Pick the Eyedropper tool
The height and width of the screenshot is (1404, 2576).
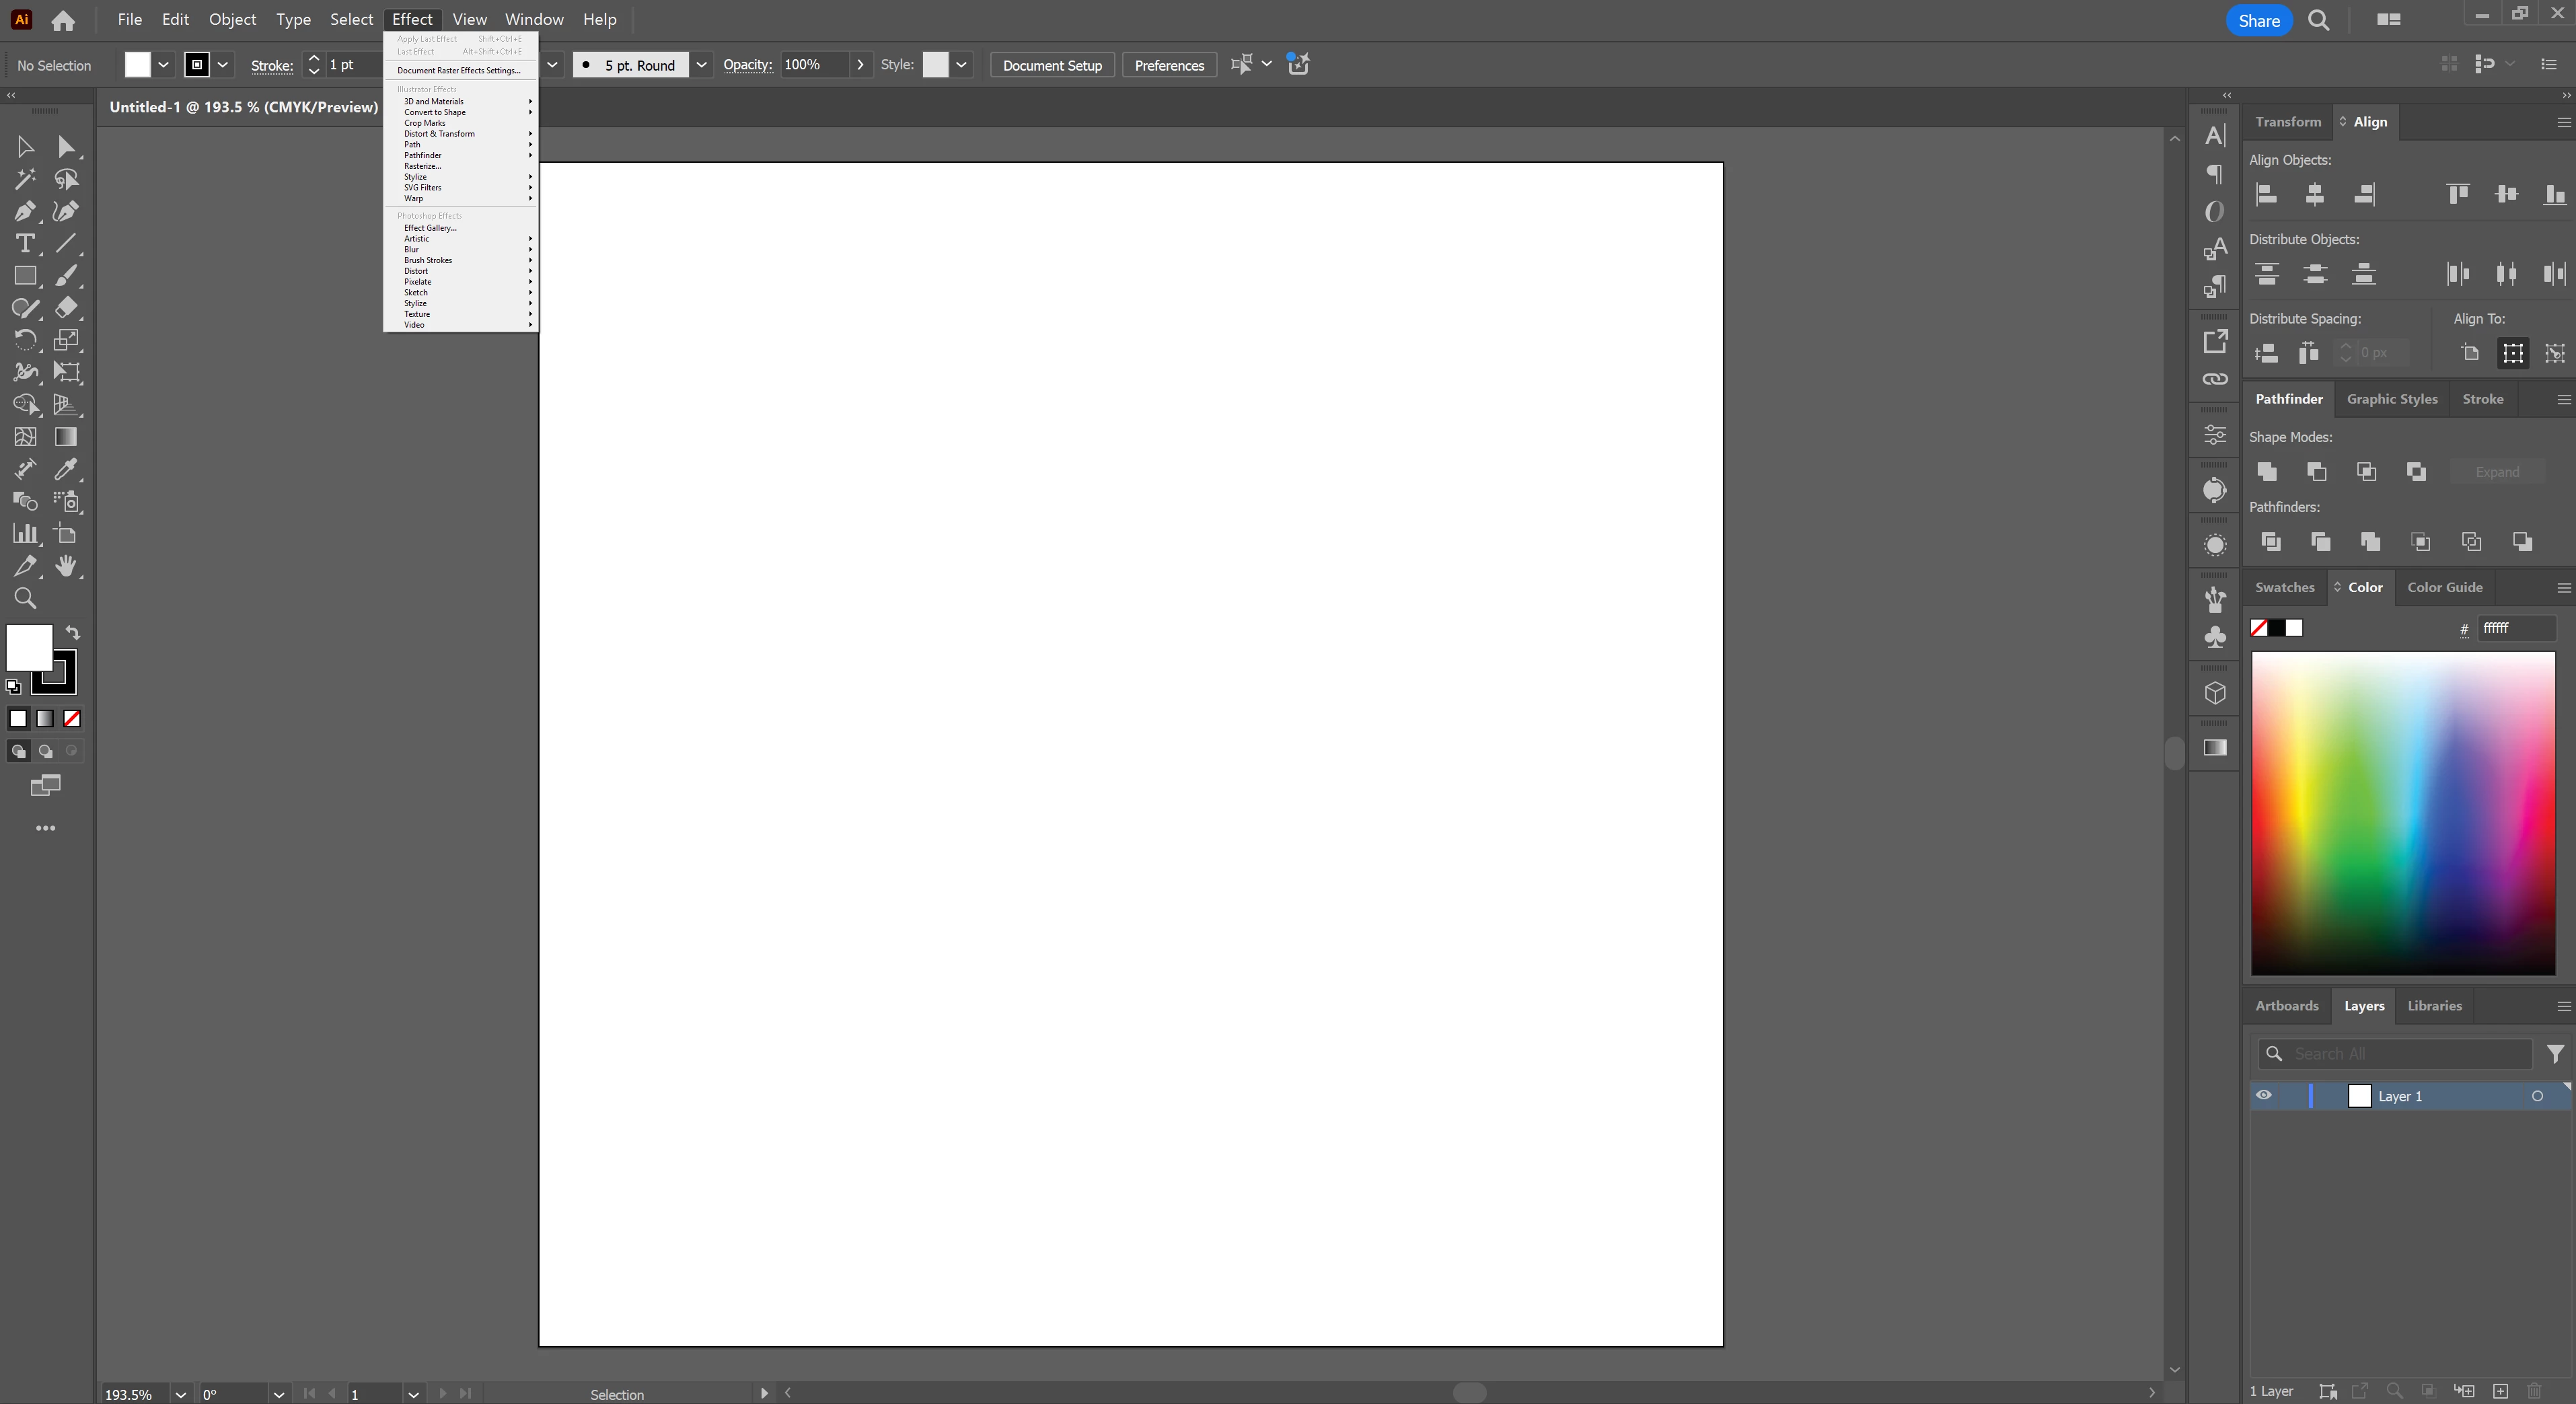66,469
